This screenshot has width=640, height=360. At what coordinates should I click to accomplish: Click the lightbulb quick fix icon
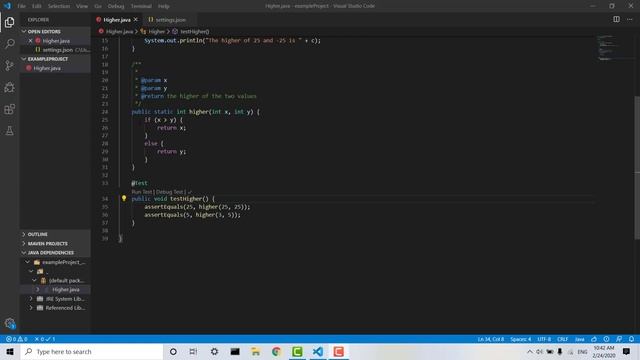point(124,198)
